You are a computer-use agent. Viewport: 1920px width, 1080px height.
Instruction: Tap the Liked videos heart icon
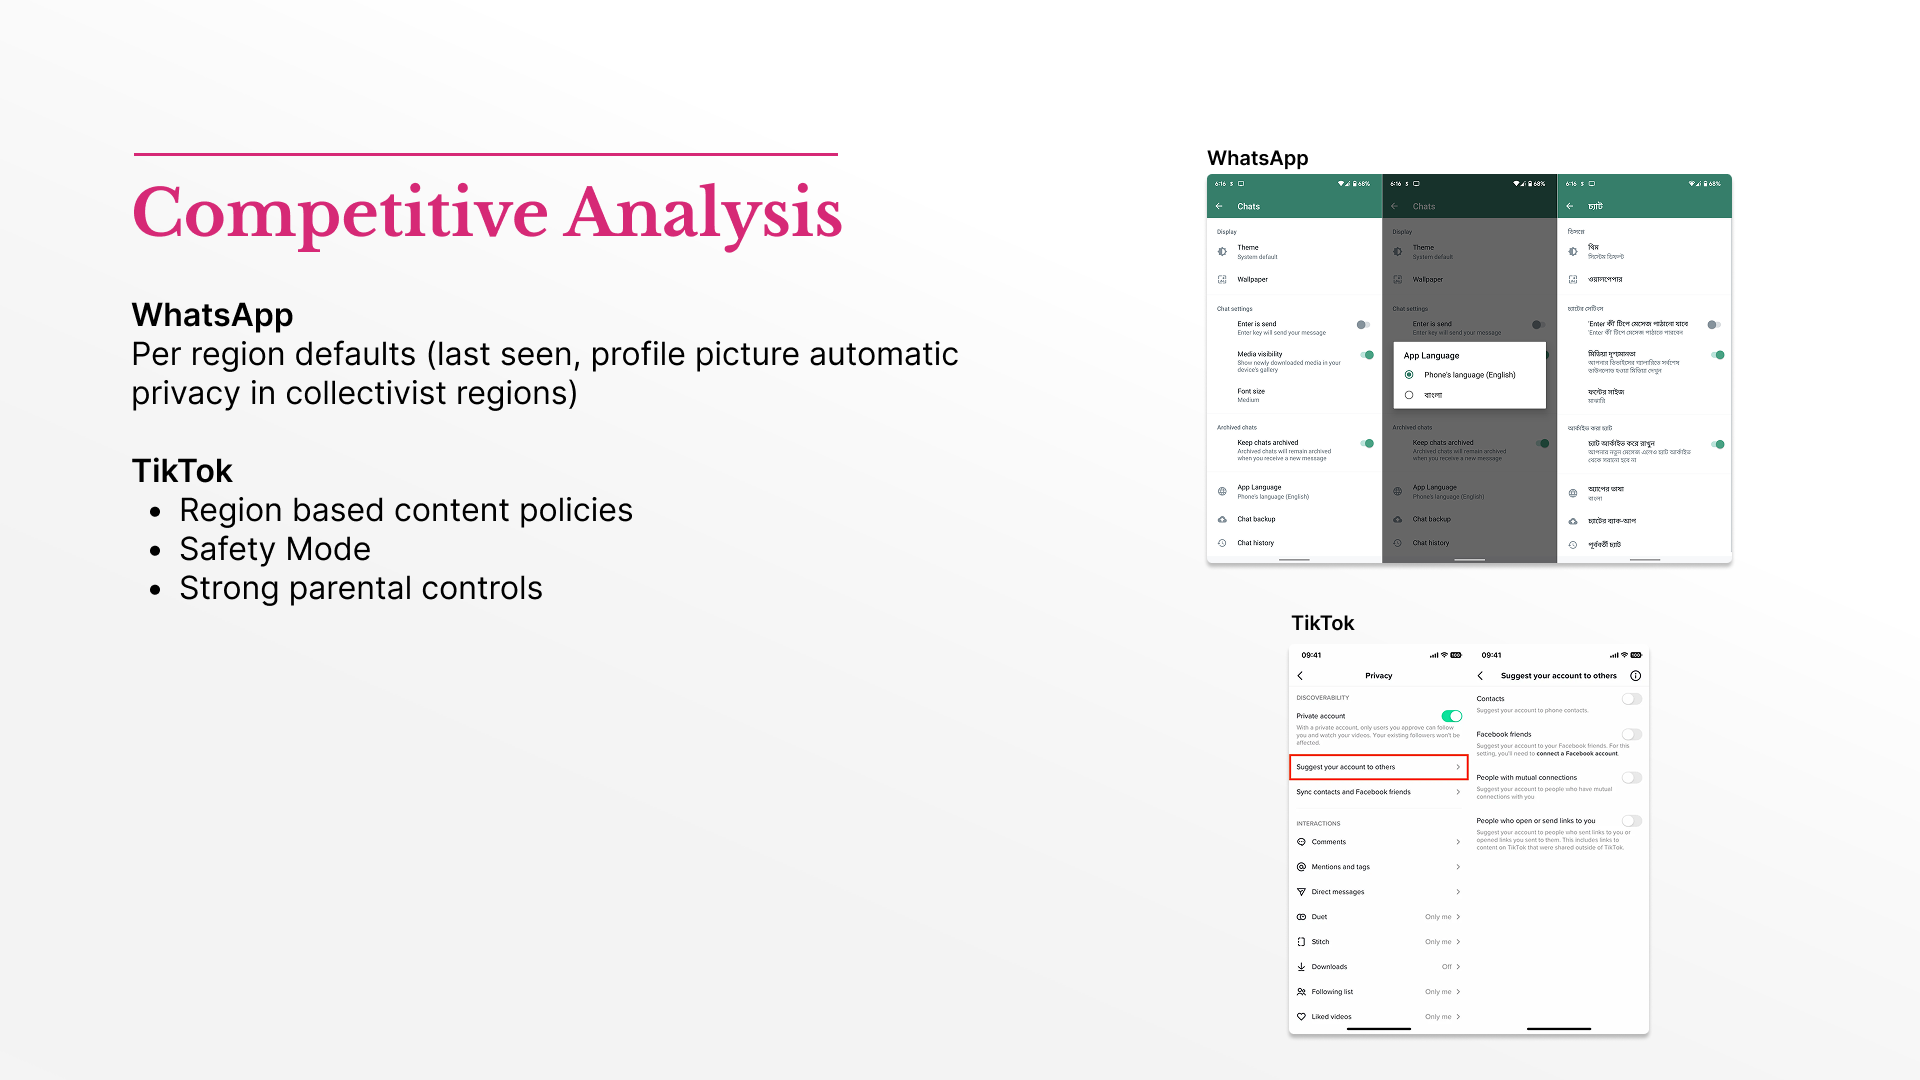coord(1301,1017)
